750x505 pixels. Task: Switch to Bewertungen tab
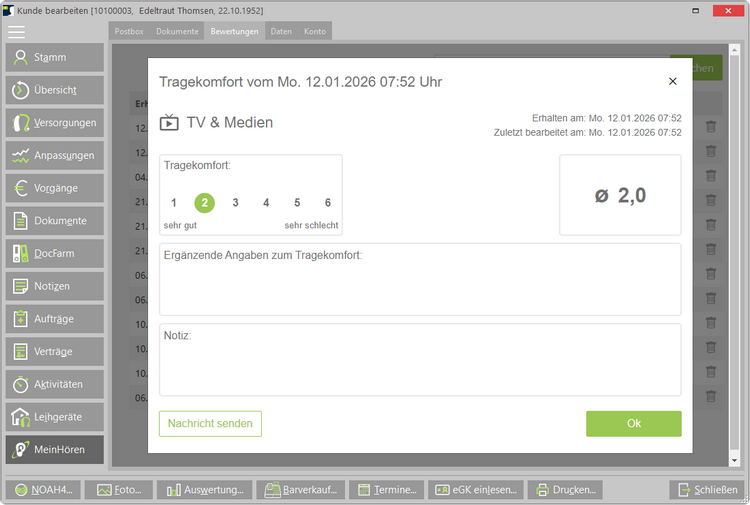[x=234, y=31]
